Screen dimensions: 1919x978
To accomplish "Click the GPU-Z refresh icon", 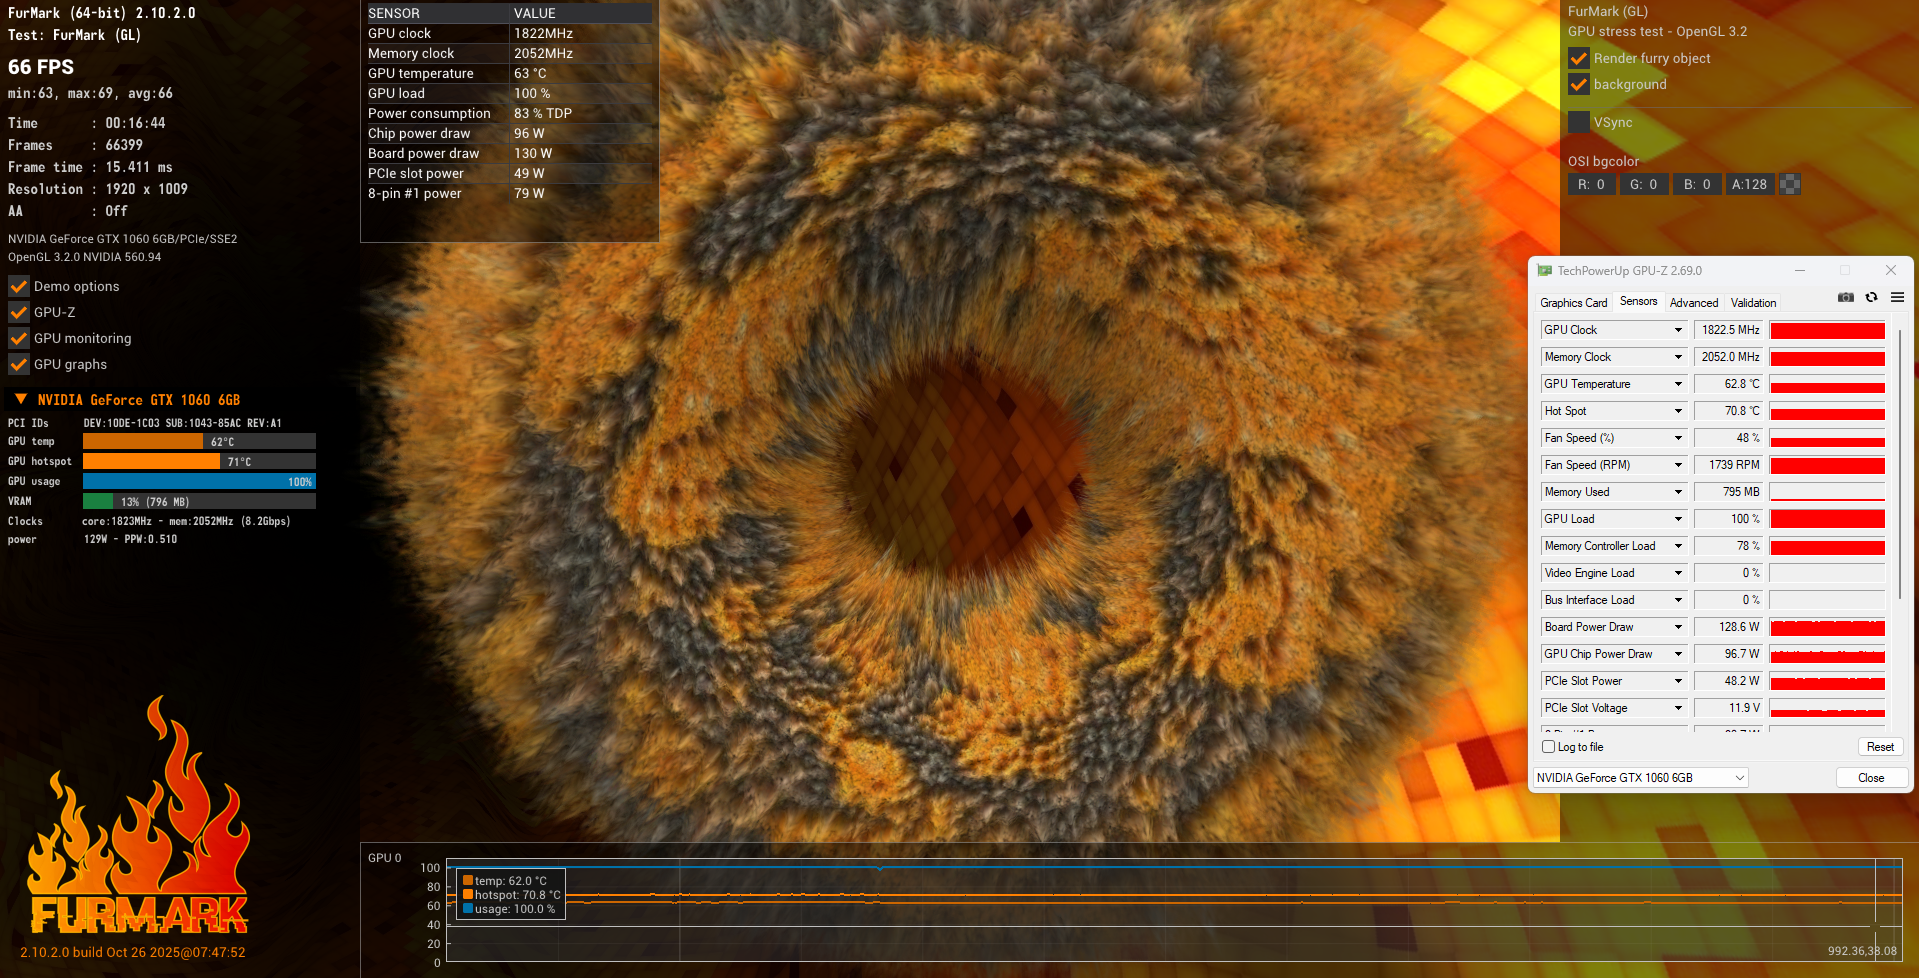I will [x=1871, y=298].
